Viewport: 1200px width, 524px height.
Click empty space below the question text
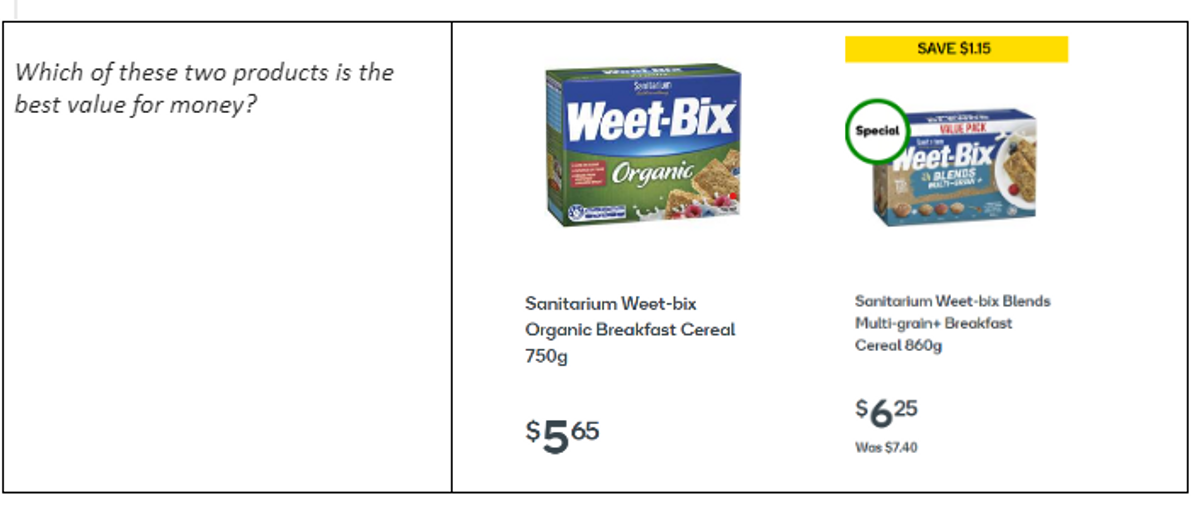point(227,300)
